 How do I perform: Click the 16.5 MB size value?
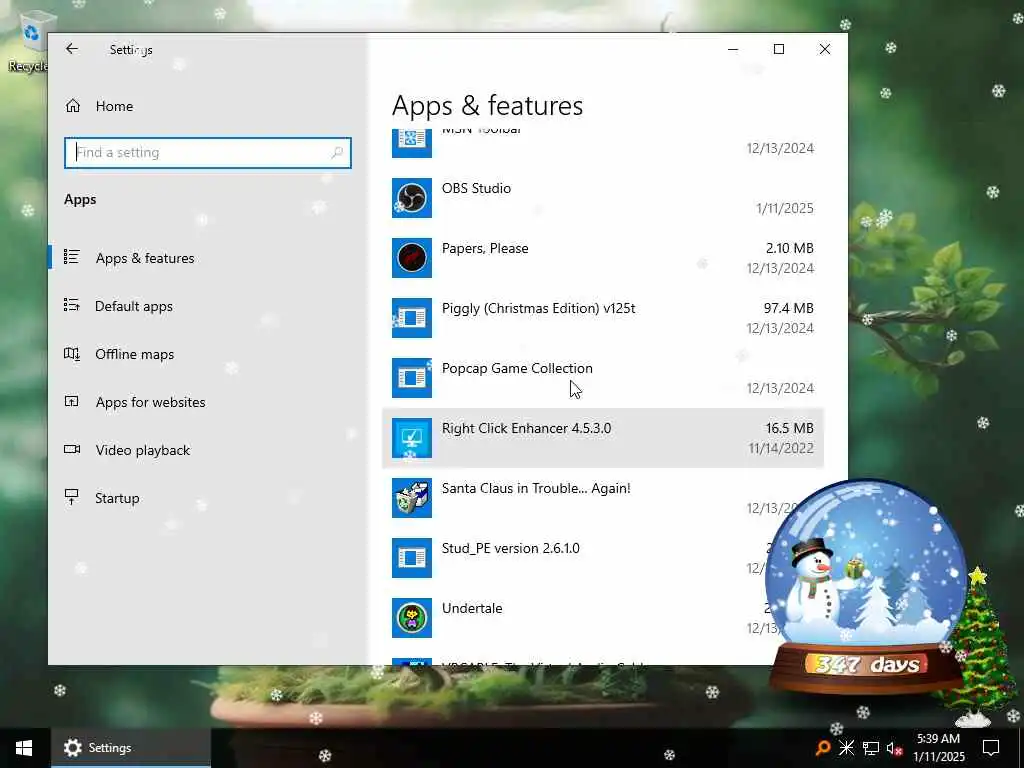tap(789, 428)
